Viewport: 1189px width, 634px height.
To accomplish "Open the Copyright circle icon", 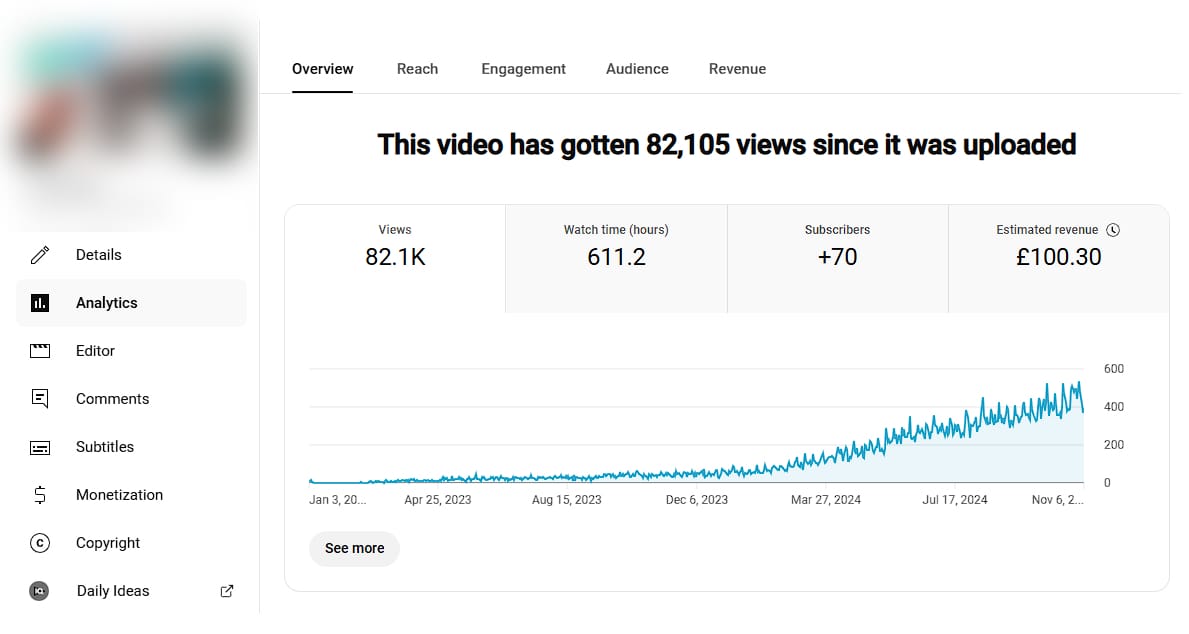I will tap(40, 543).
